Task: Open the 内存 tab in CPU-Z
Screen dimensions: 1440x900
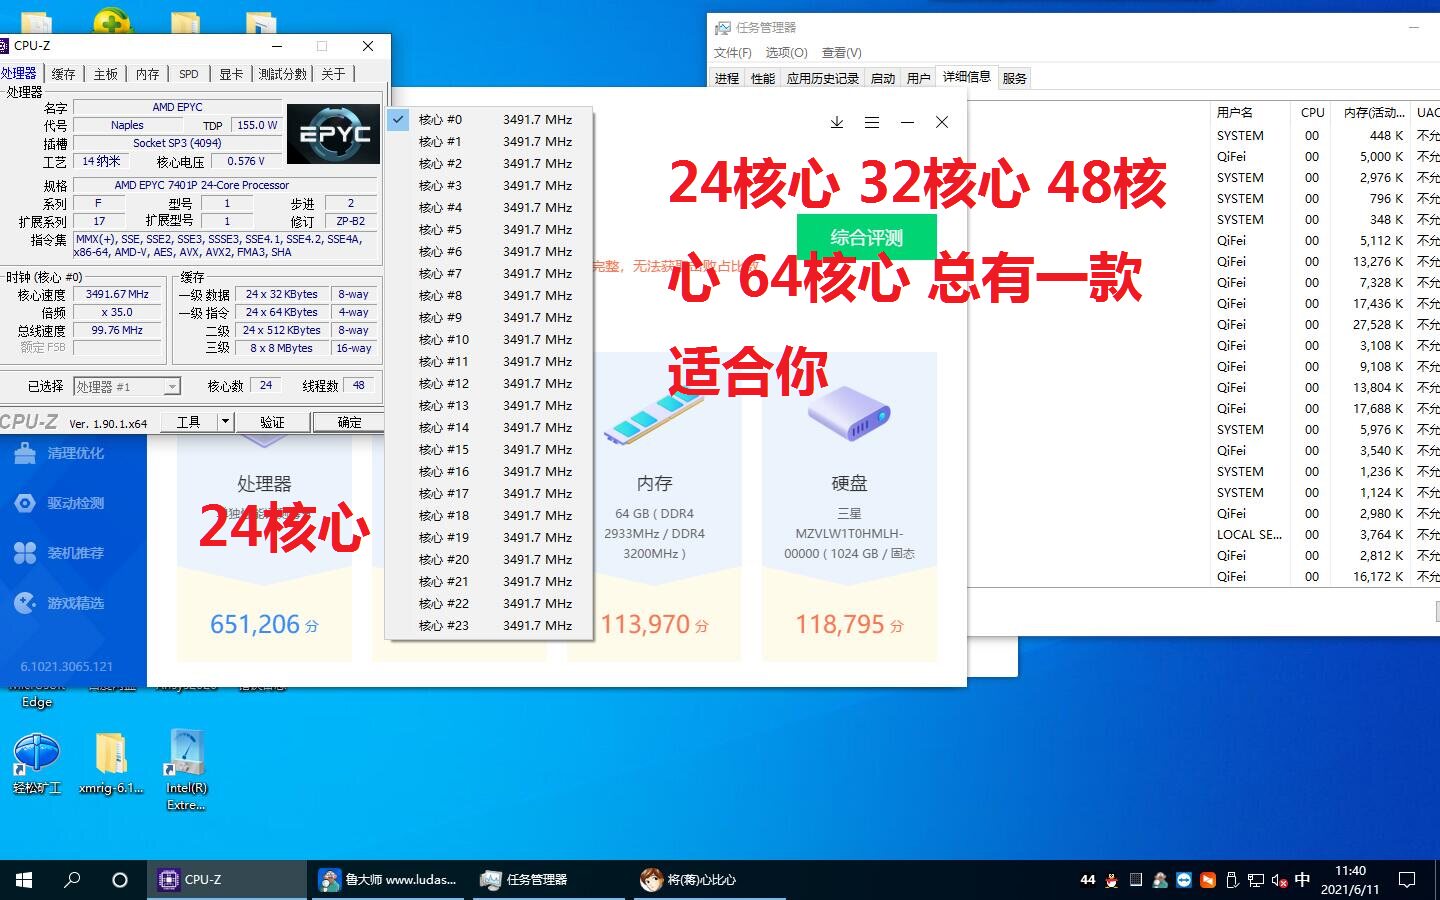Action: click(x=148, y=74)
